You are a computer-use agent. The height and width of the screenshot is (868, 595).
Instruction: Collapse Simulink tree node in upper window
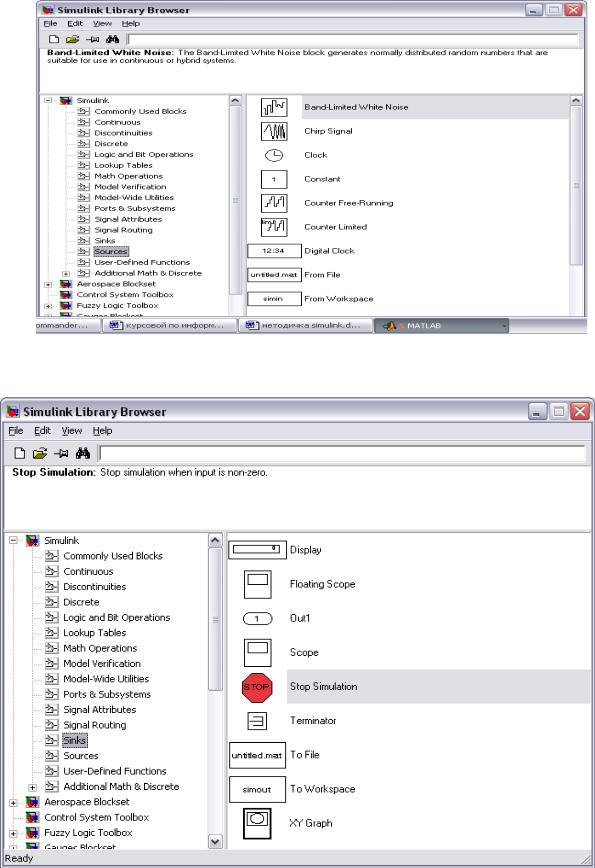[x=48, y=100]
